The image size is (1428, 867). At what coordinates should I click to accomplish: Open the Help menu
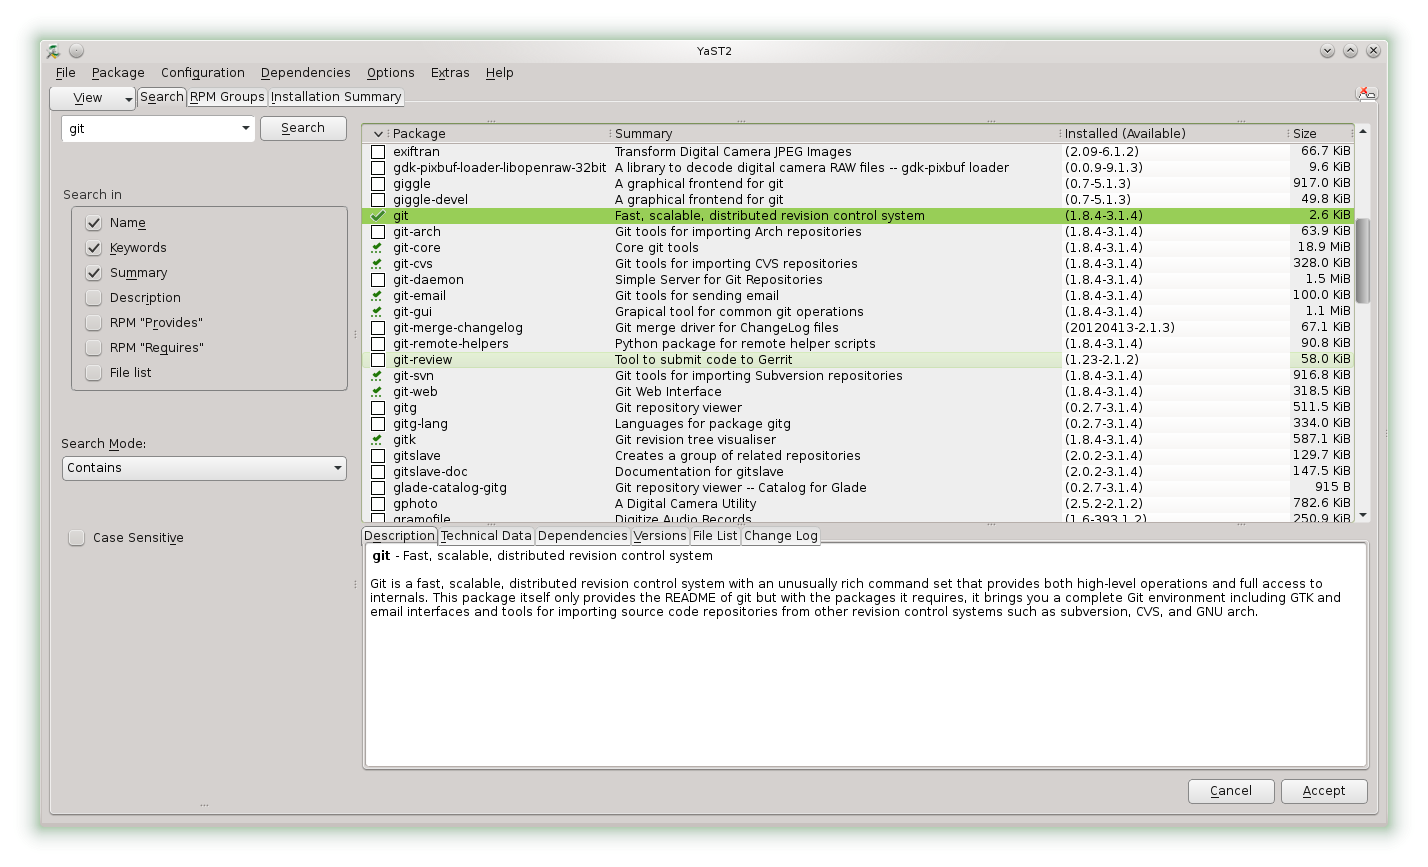500,73
